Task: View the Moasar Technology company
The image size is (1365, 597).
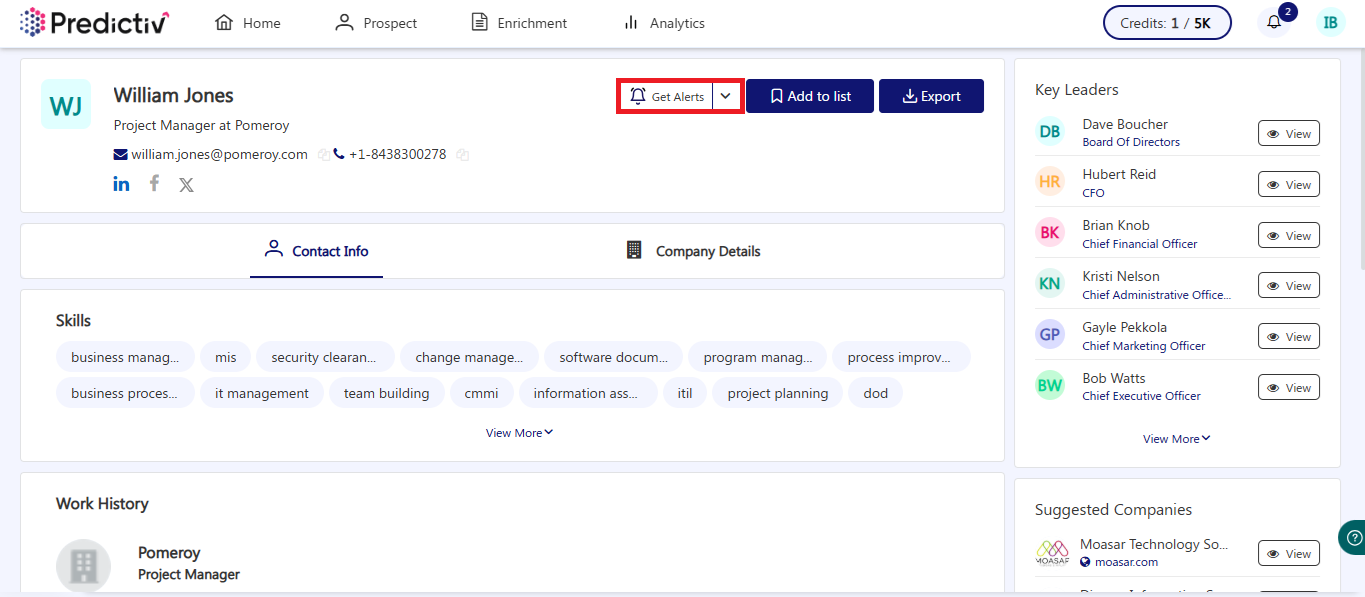Action: pos(1288,553)
